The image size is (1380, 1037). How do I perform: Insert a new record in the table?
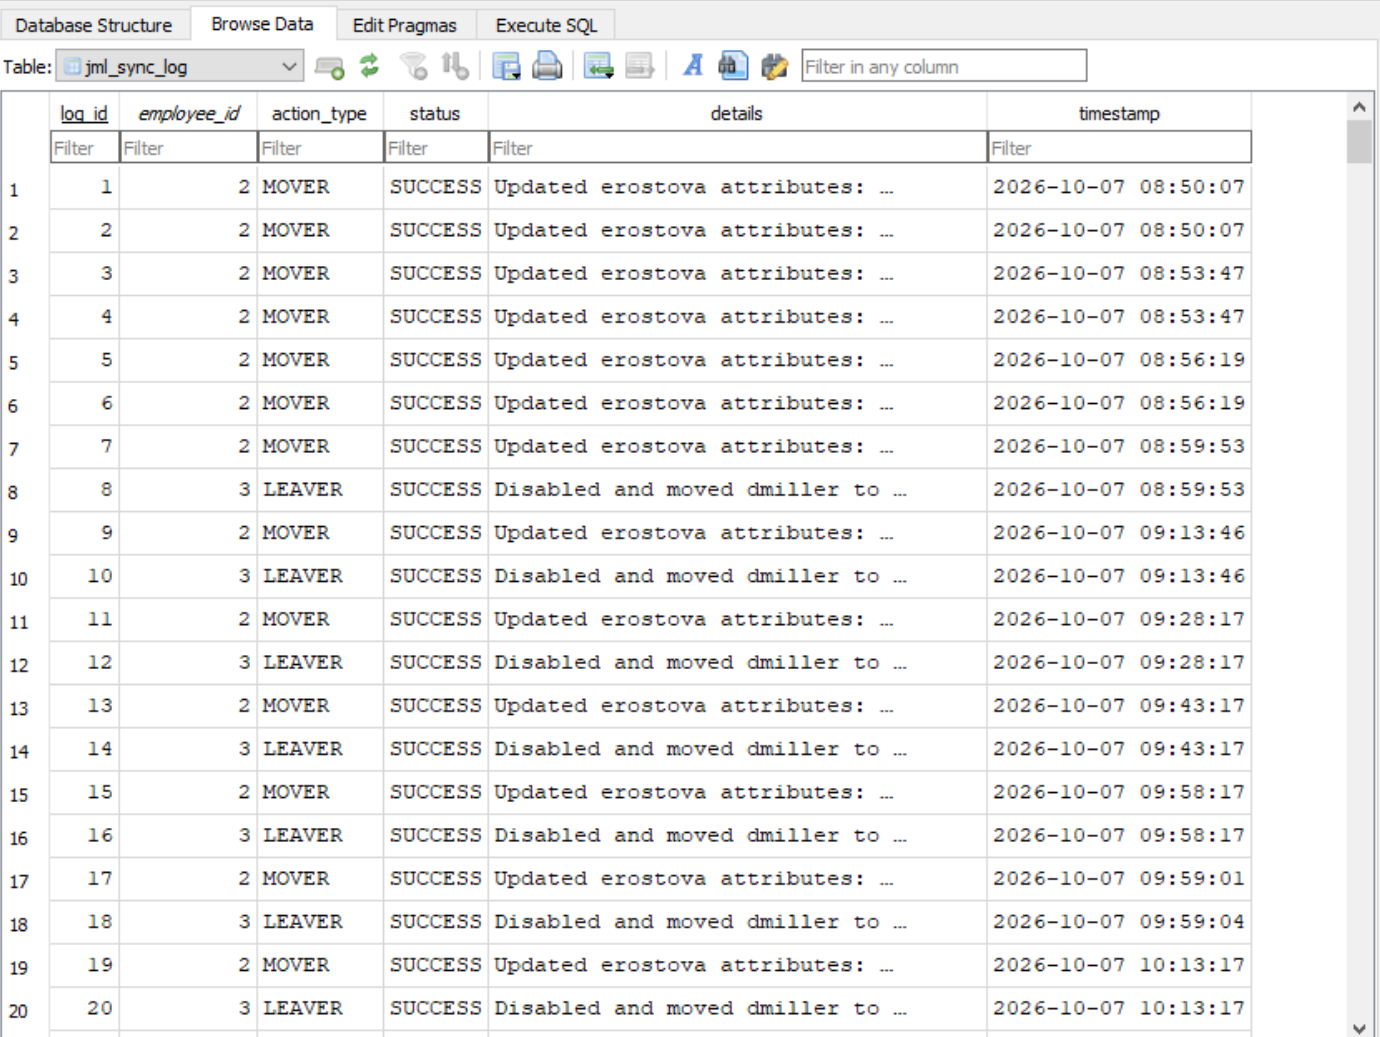coord(599,67)
